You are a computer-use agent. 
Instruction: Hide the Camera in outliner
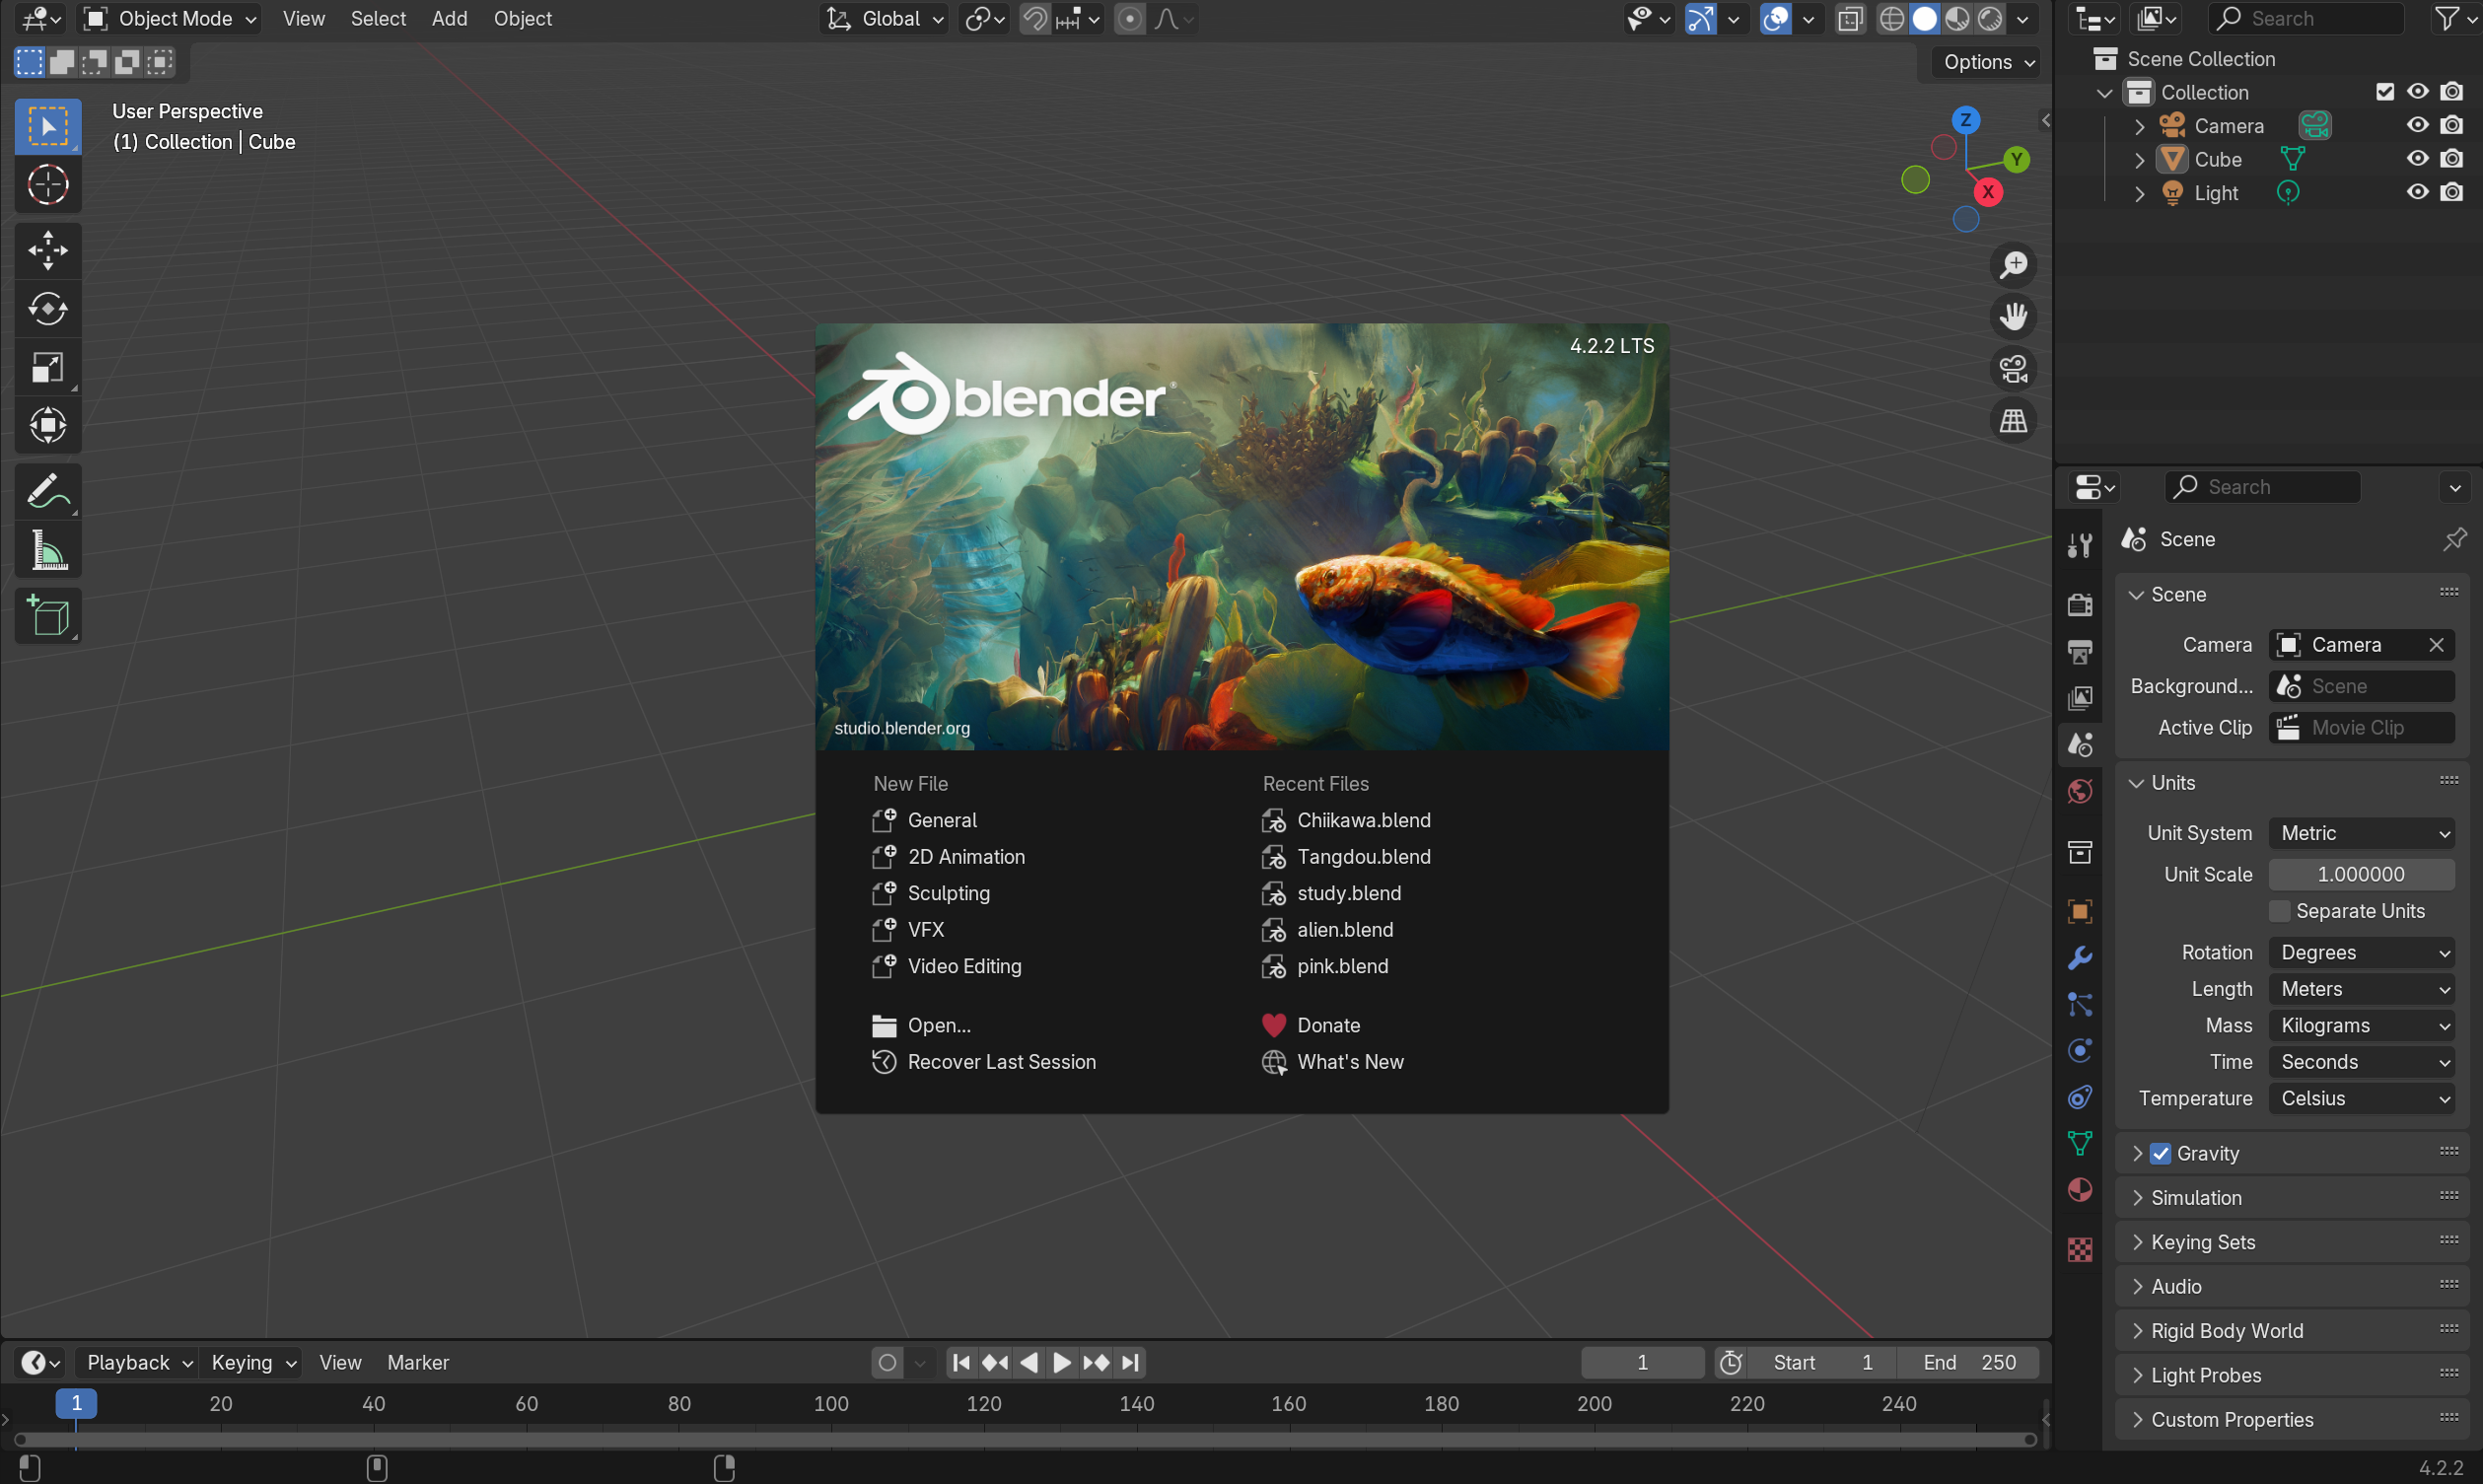click(2417, 125)
